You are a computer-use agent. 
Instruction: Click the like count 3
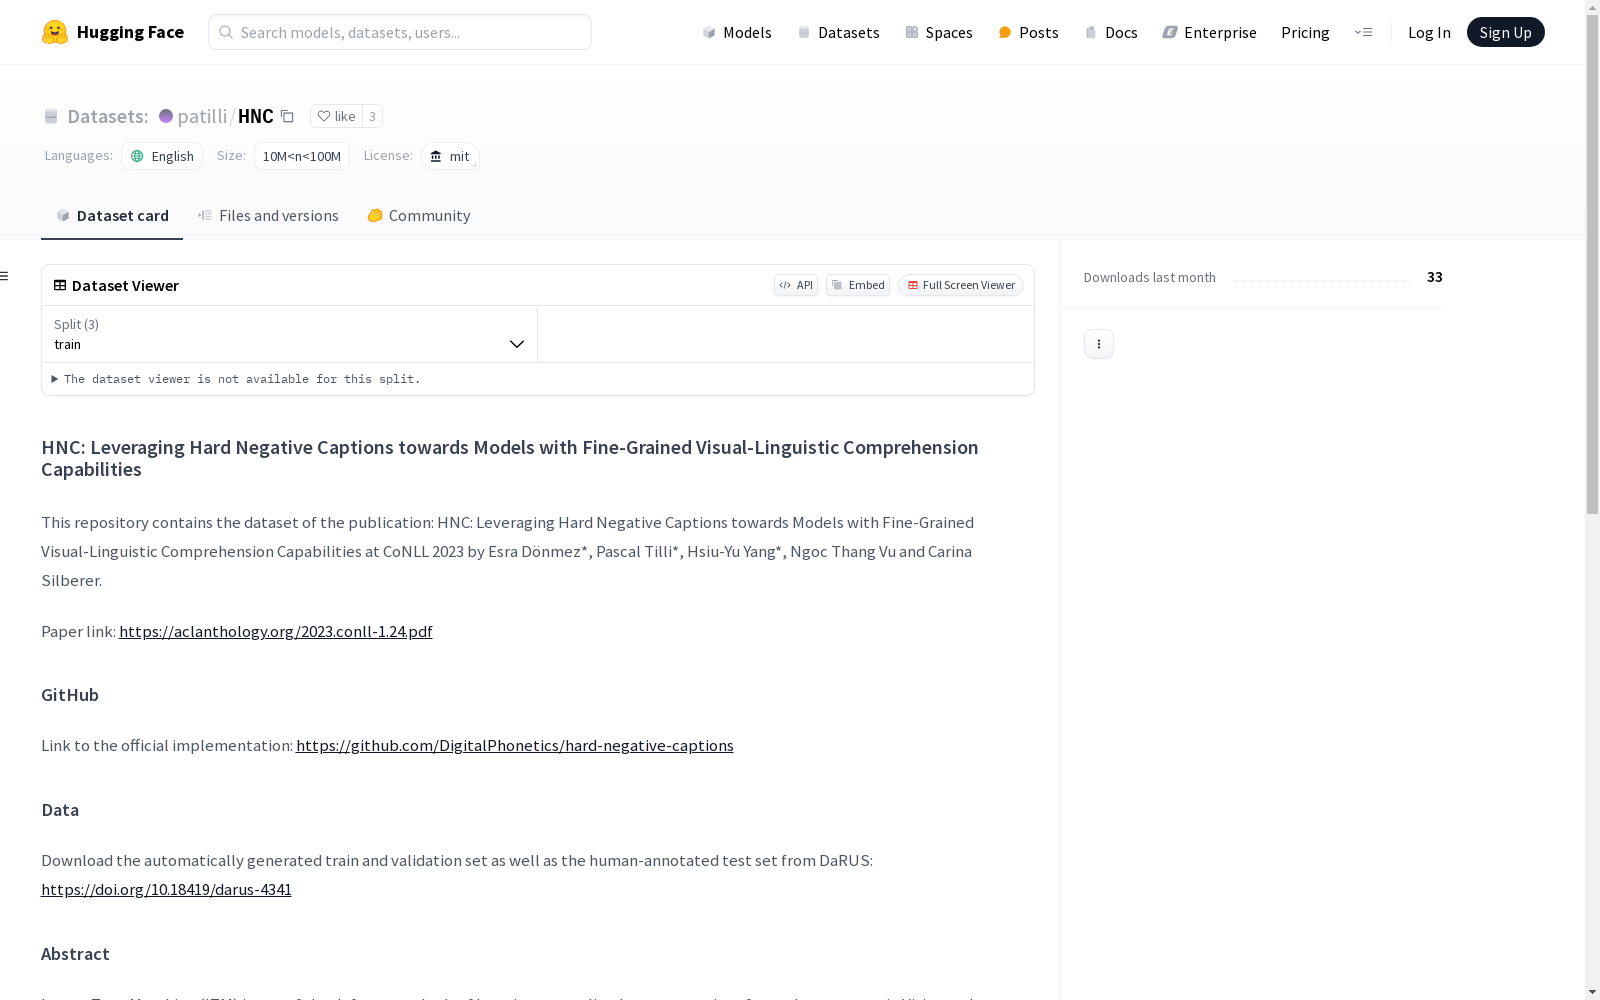click(x=372, y=116)
